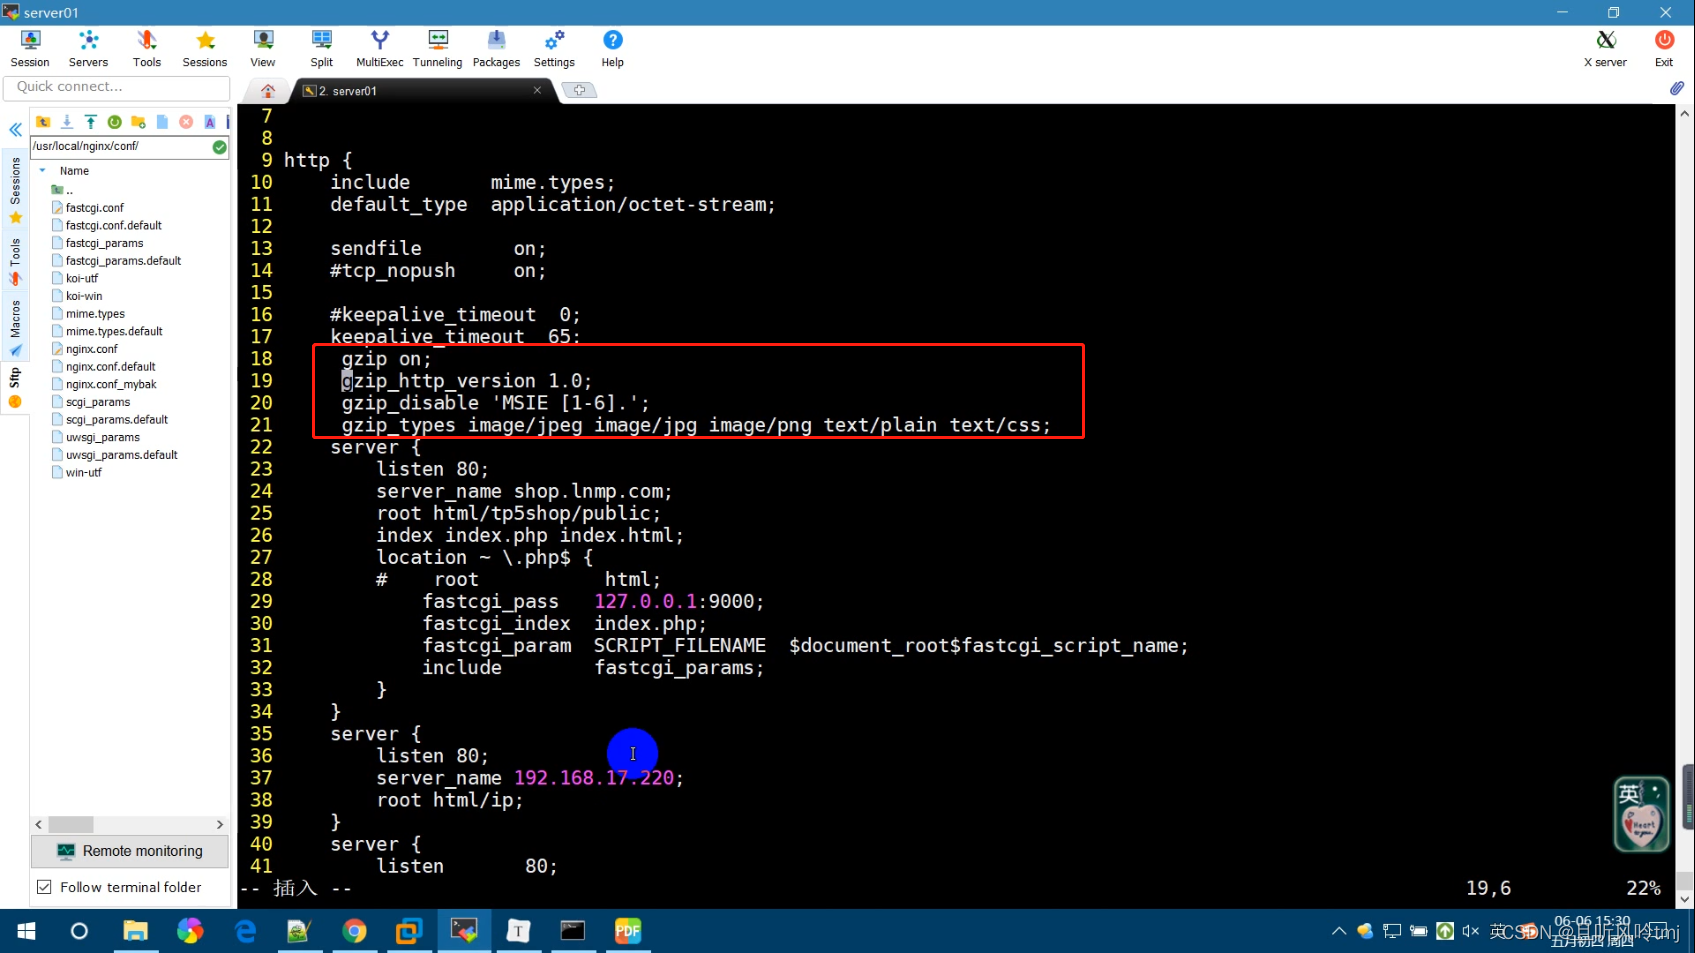Go to parent directory in SFTP toolbar
The height and width of the screenshot is (953, 1695).
pos(43,122)
